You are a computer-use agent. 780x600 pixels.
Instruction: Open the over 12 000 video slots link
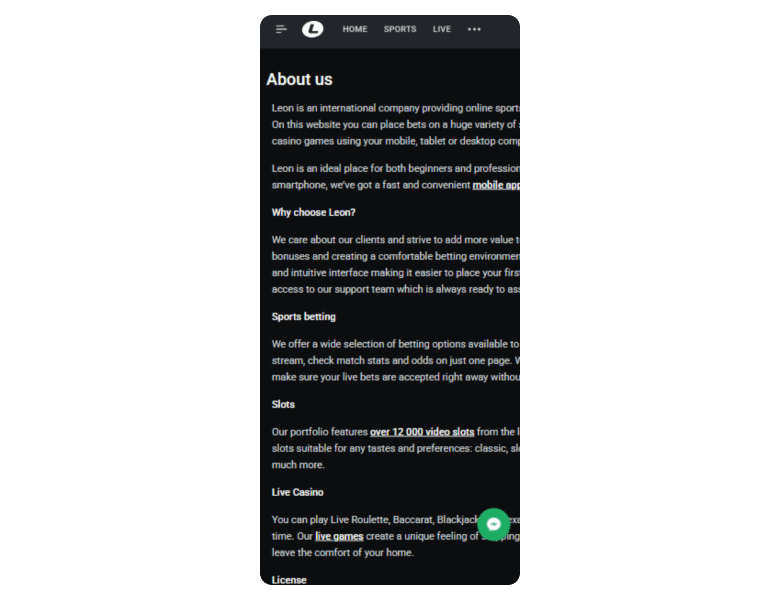(422, 432)
